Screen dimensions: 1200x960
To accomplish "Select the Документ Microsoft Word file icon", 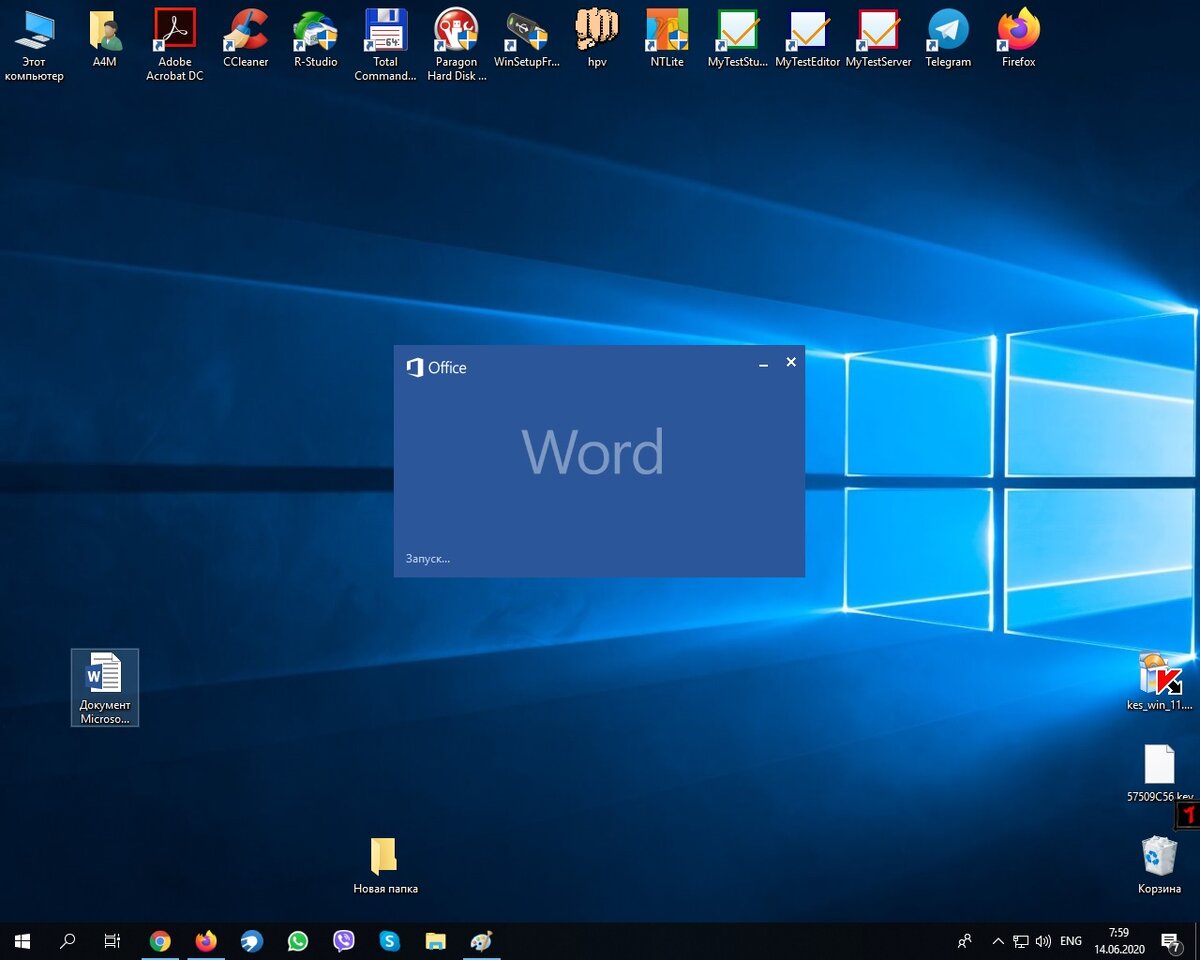I will [105, 688].
